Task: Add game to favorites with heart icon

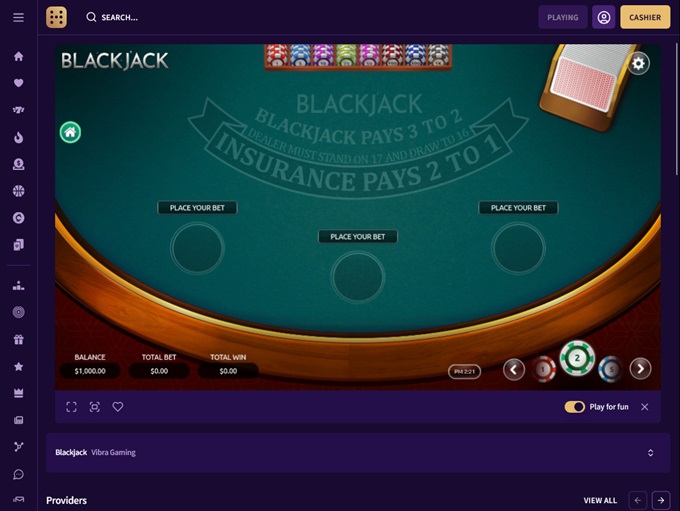Action: pos(118,407)
